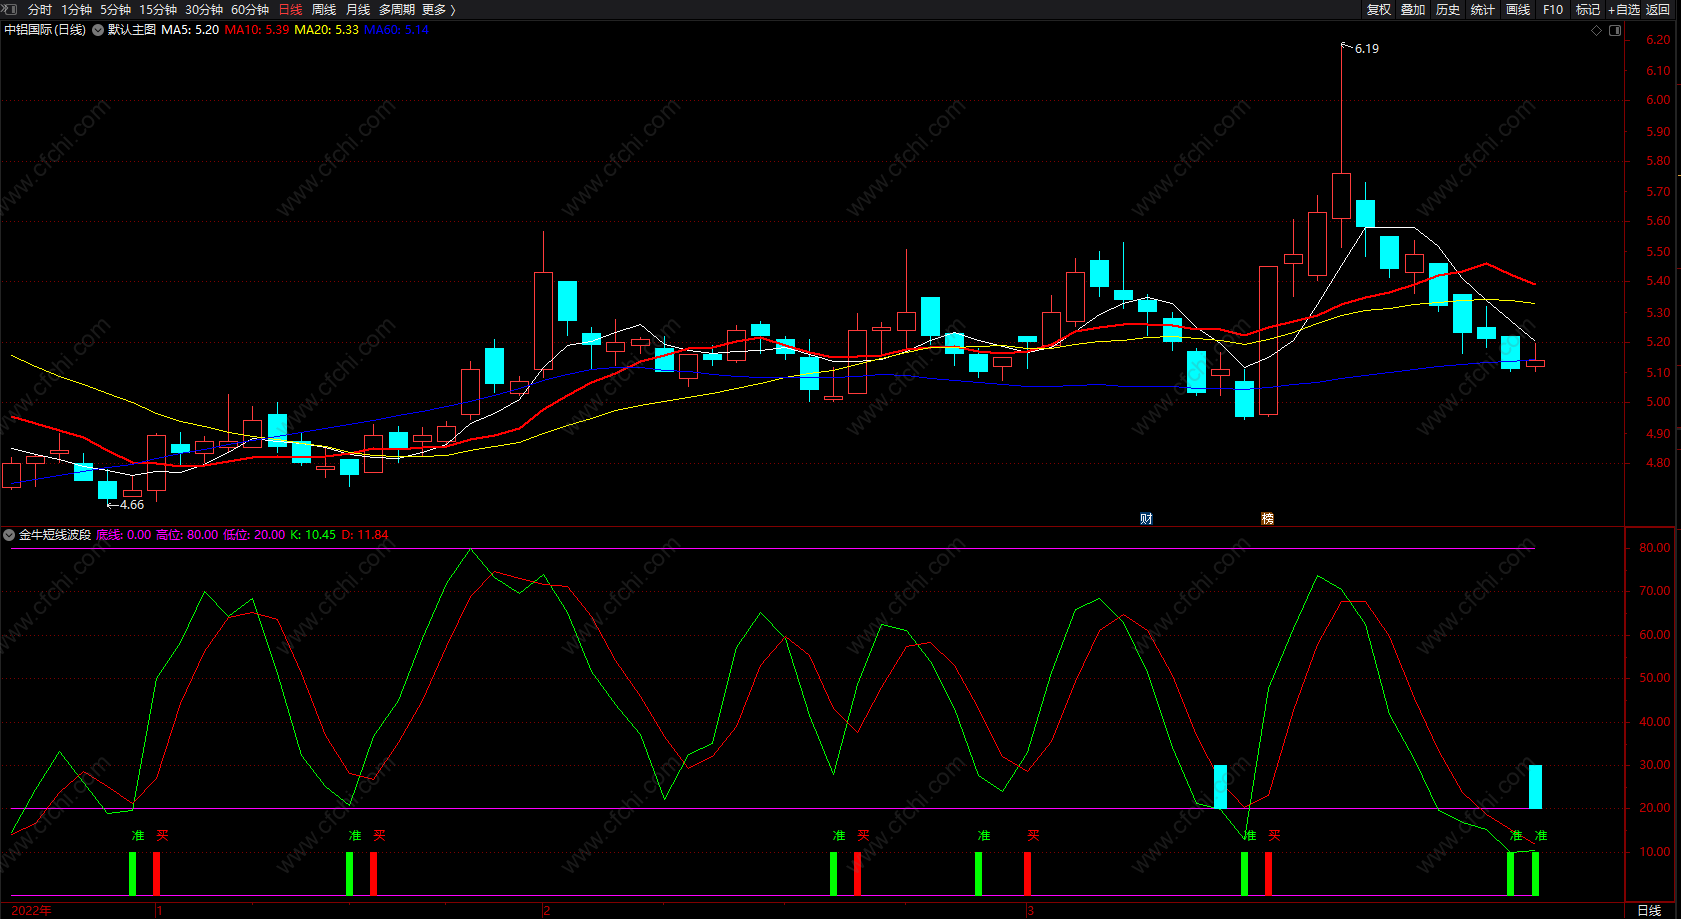Click the diamond marker icon above the price axis
This screenshot has height=919, width=1681.
[x=1597, y=30]
